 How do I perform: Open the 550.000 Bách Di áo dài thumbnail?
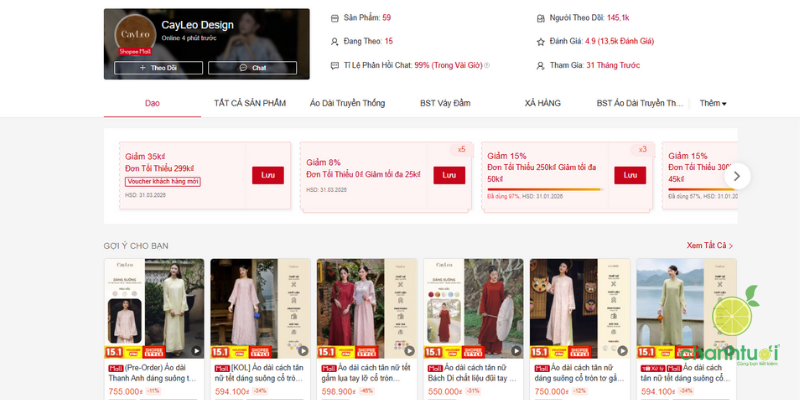[473, 308]
